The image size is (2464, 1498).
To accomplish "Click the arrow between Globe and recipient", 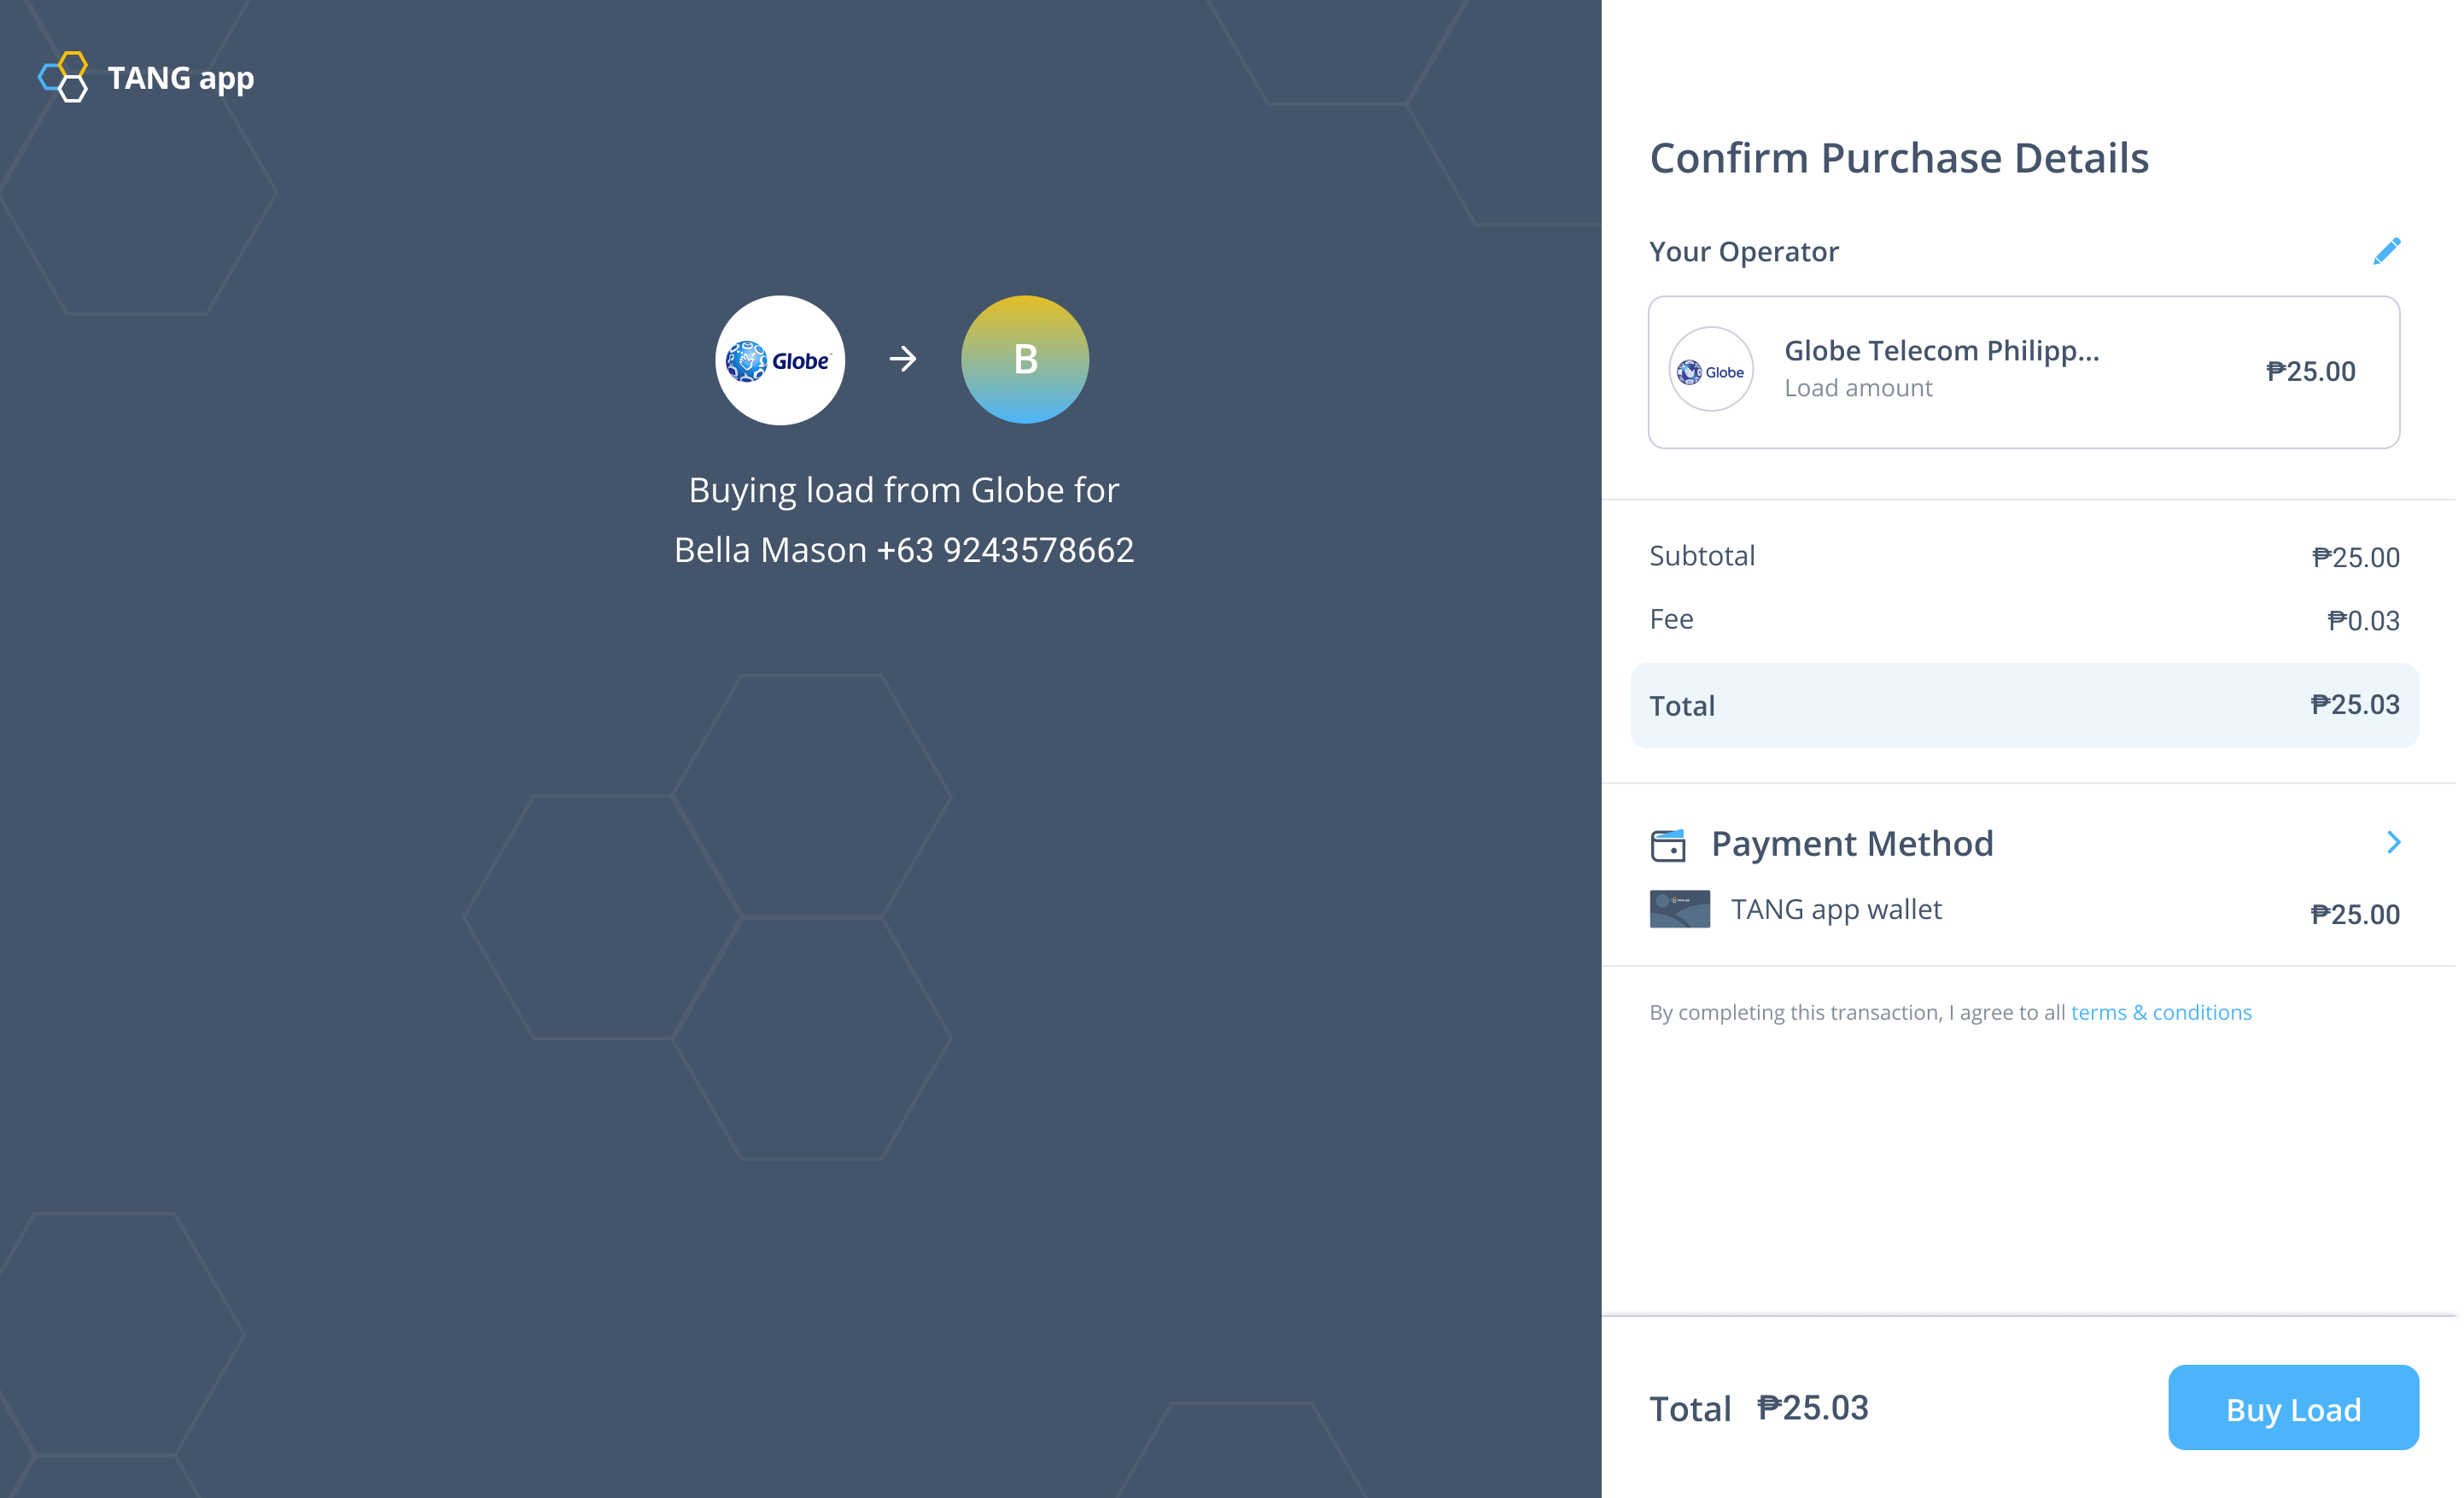I will pos(903,358).
